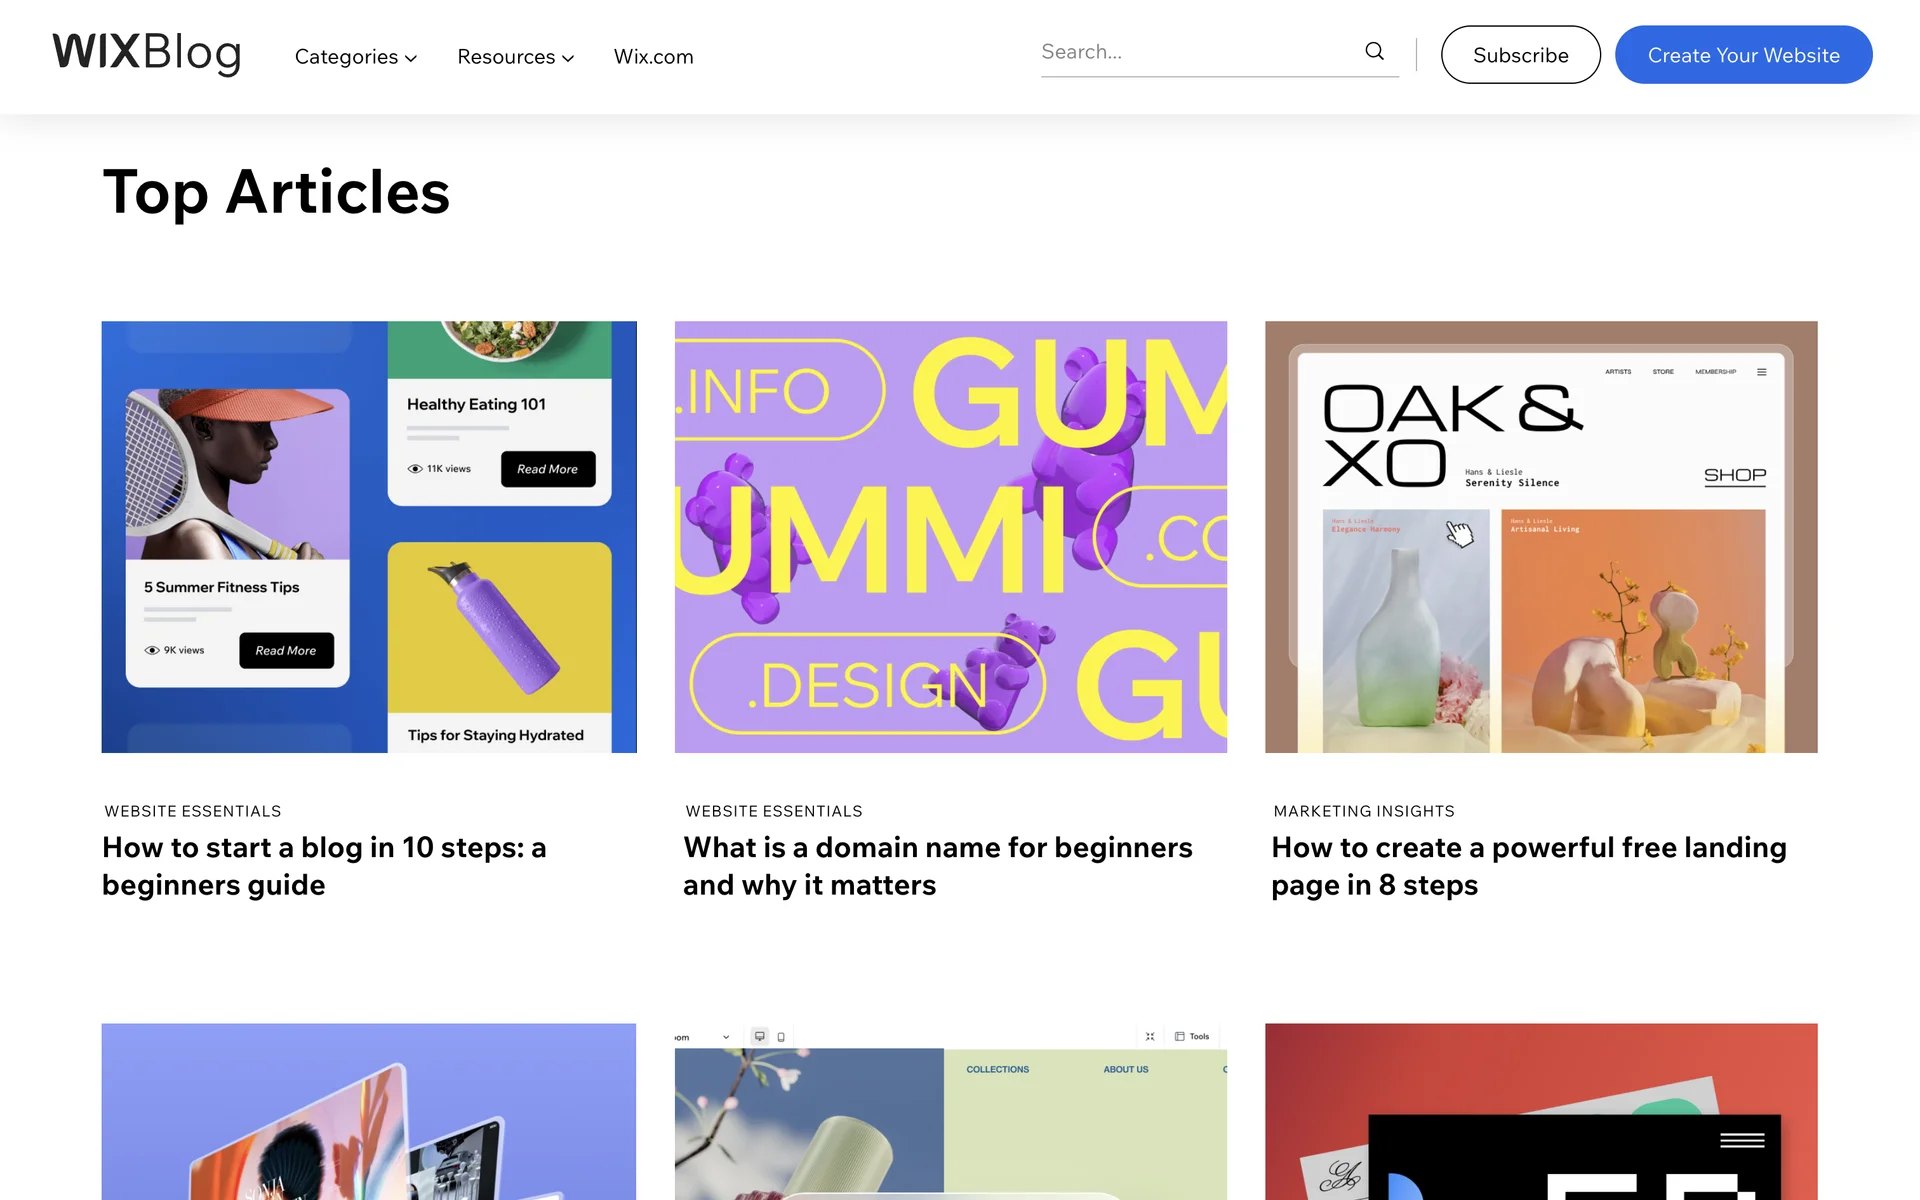Expand the Resources dropdown chevron

[x=568, y=58]
